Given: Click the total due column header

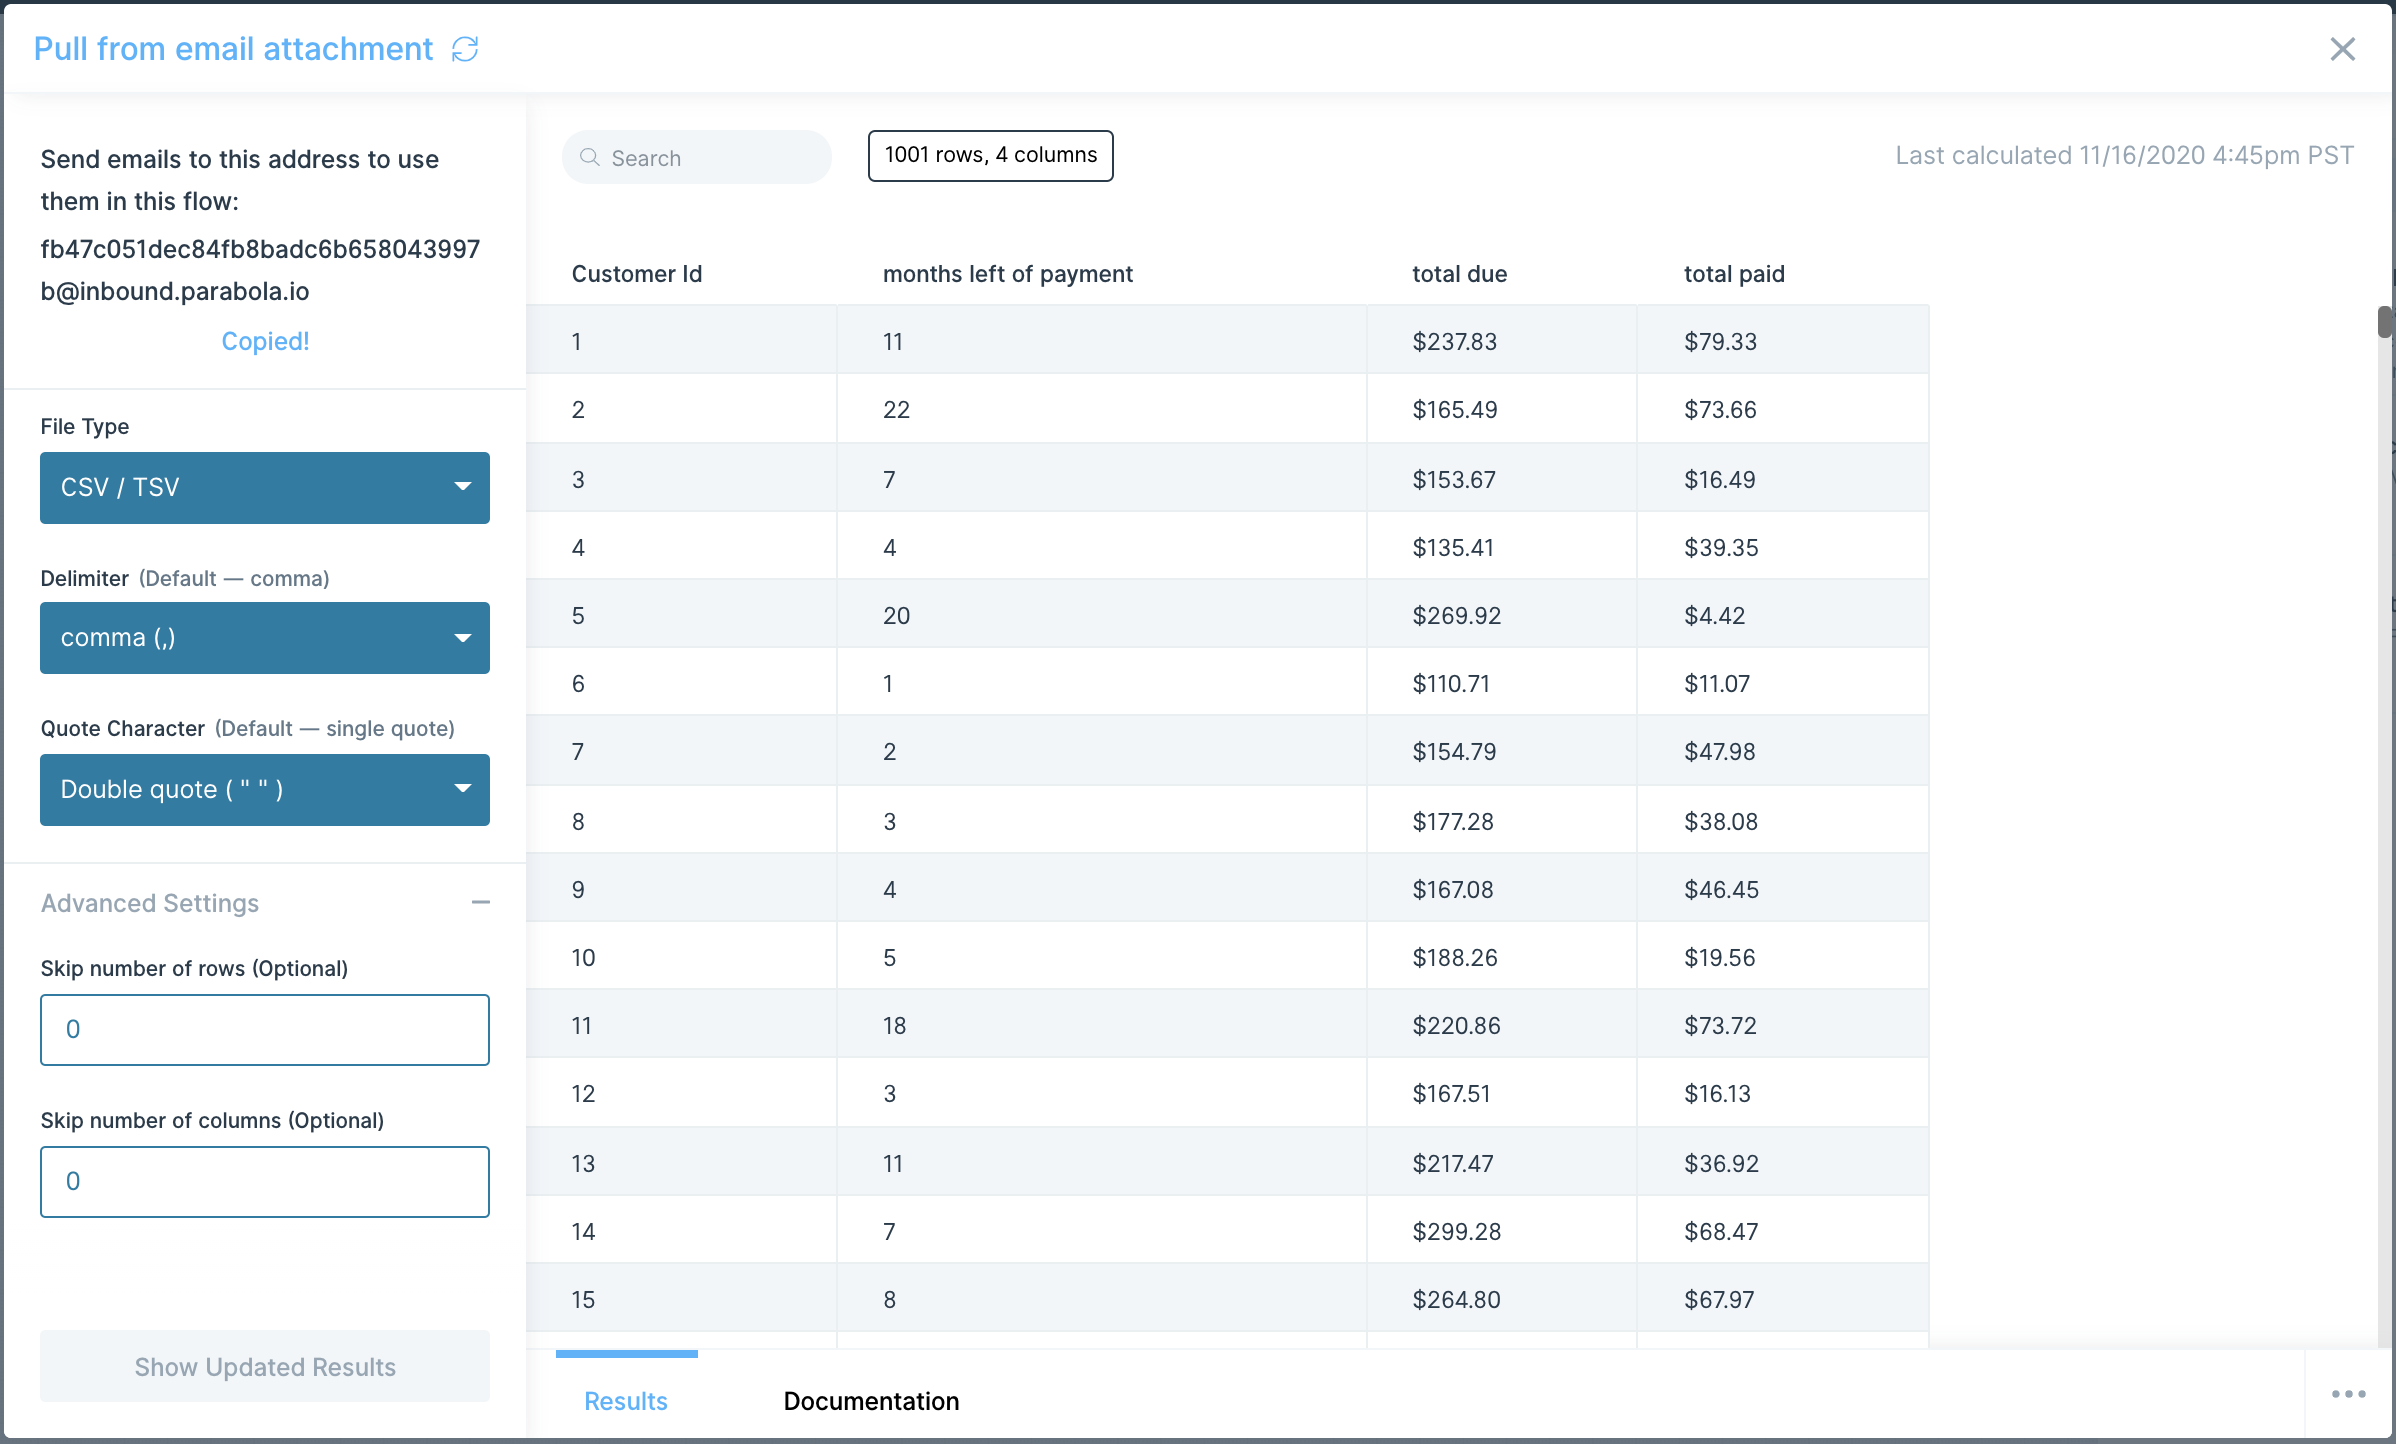Looking at the screenshot, I should point(1459,274).
